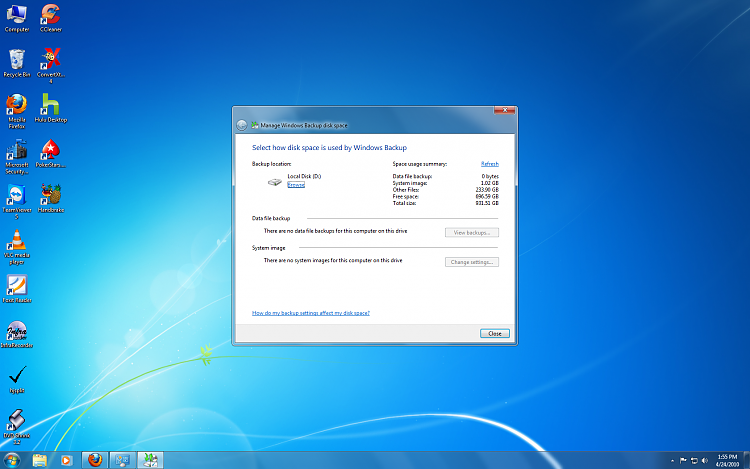Select the hjsplit checkmark desktop icon

17,379
